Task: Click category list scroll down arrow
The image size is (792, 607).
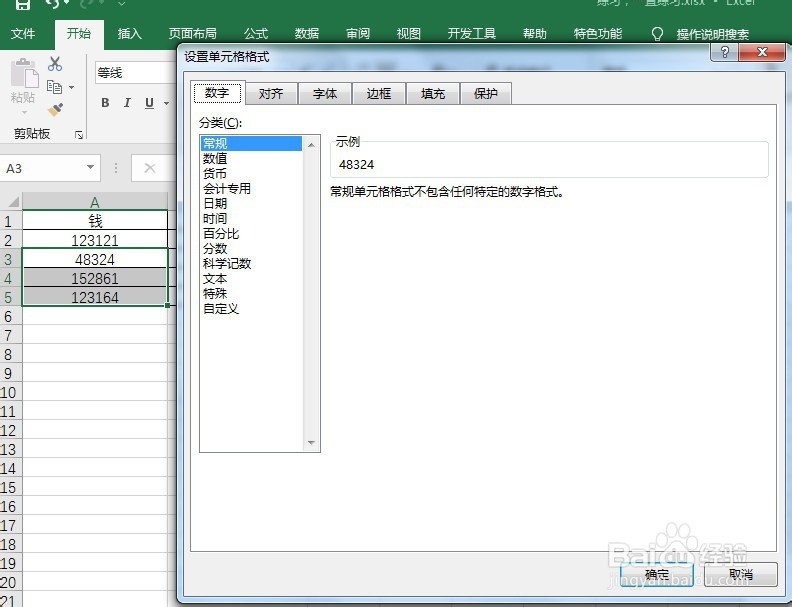Action: tap(311, 443)
